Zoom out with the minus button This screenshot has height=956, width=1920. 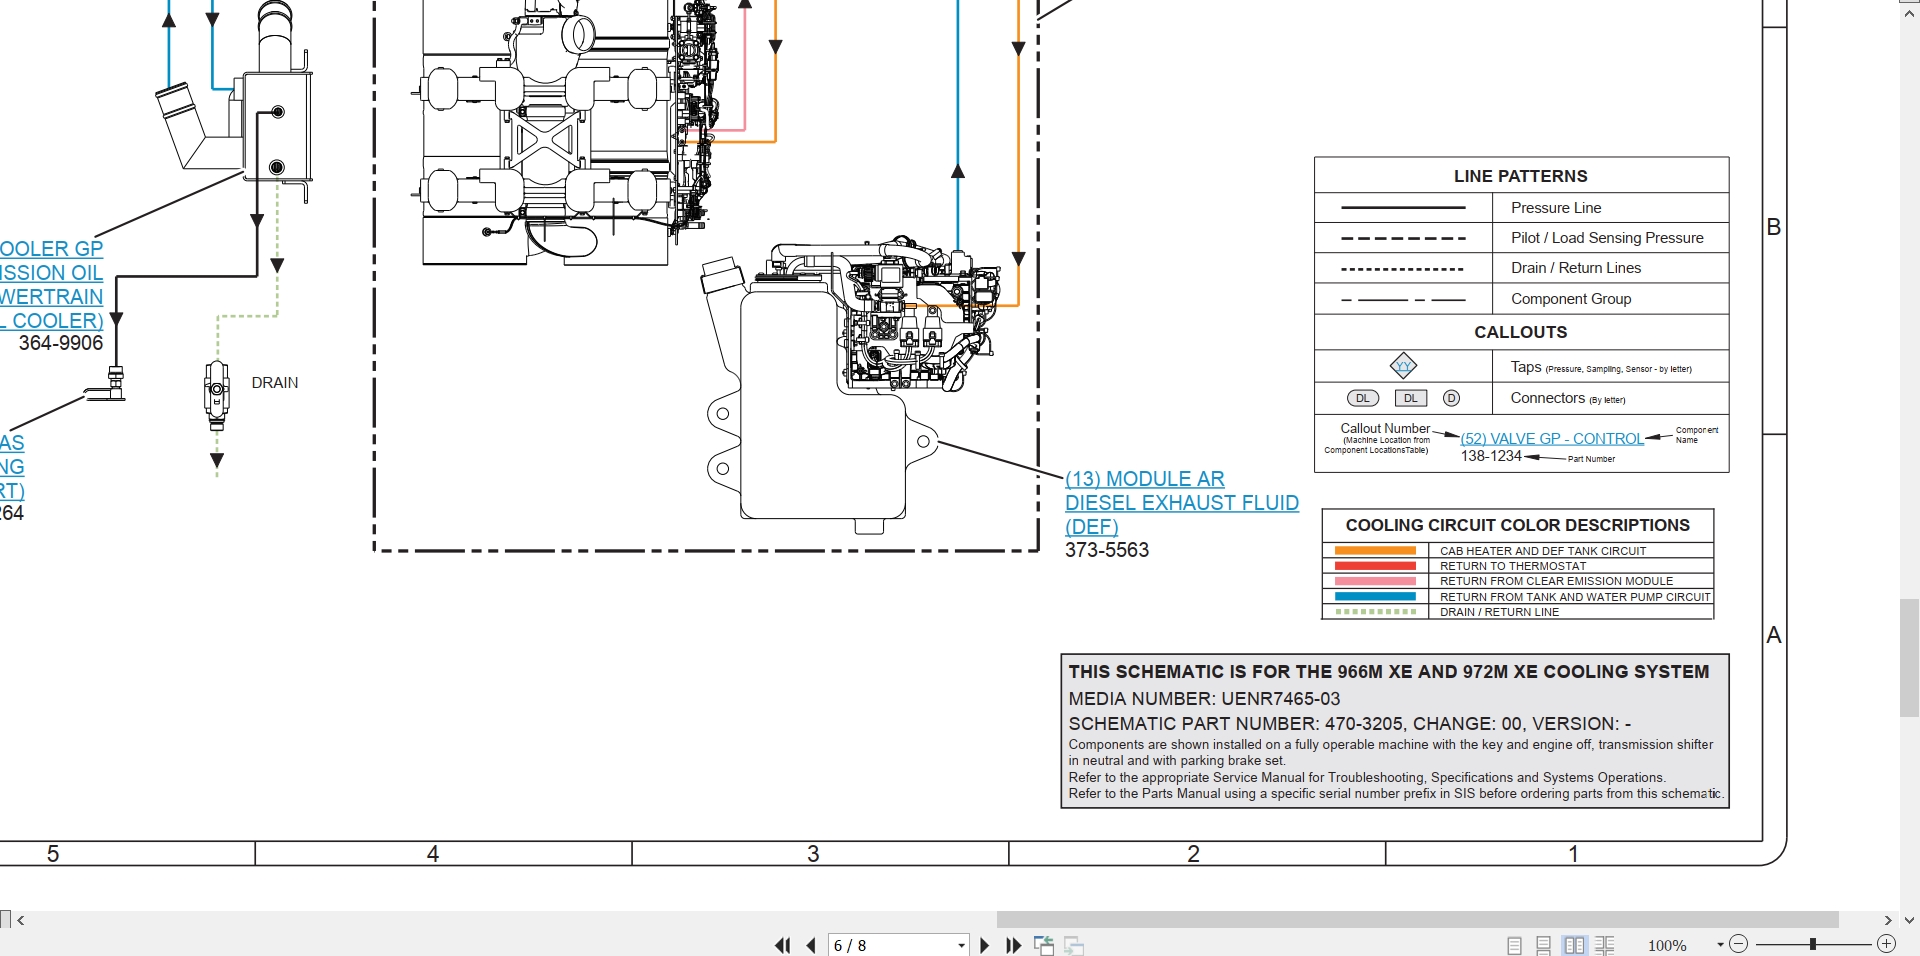(x=1738, y=944)
